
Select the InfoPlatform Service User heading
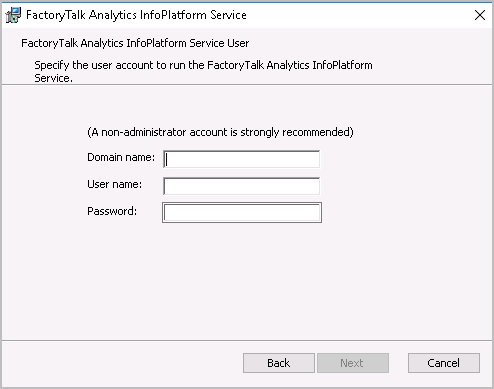(x=135, y=43)
